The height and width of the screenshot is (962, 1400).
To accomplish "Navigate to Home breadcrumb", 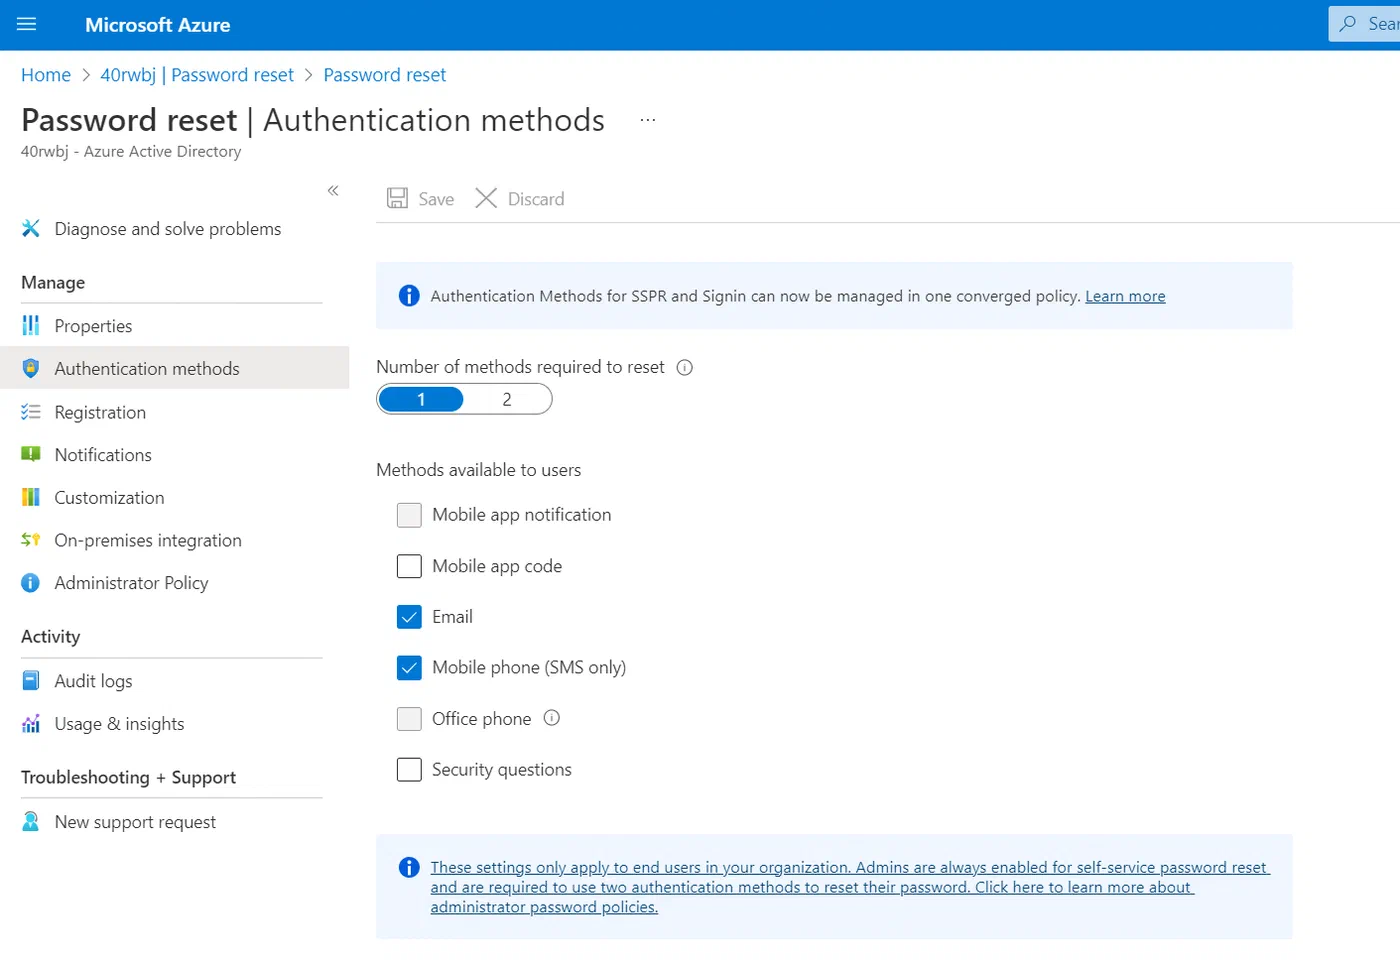I will click(46, 75).
